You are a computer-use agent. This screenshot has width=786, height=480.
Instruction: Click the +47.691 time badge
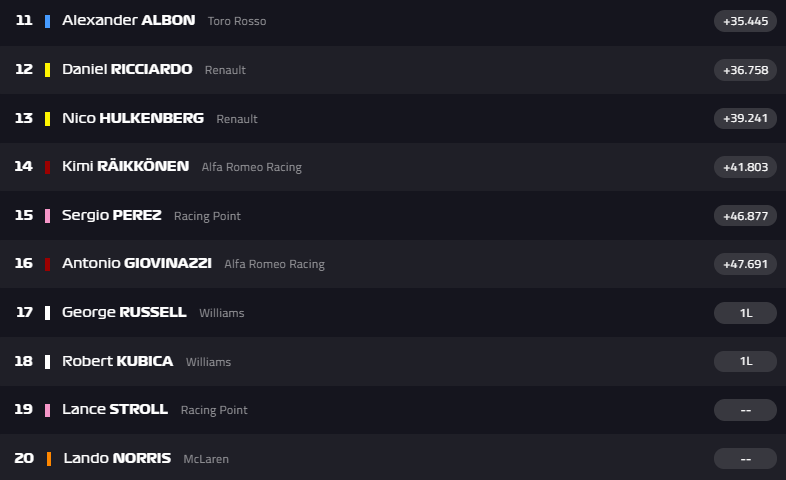[745, 264]
